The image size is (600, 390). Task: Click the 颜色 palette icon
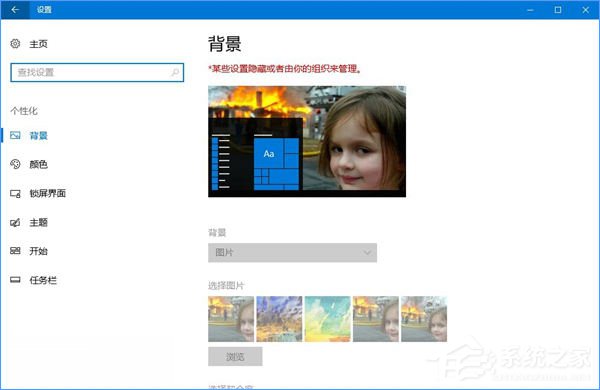[x=15, y=164]
